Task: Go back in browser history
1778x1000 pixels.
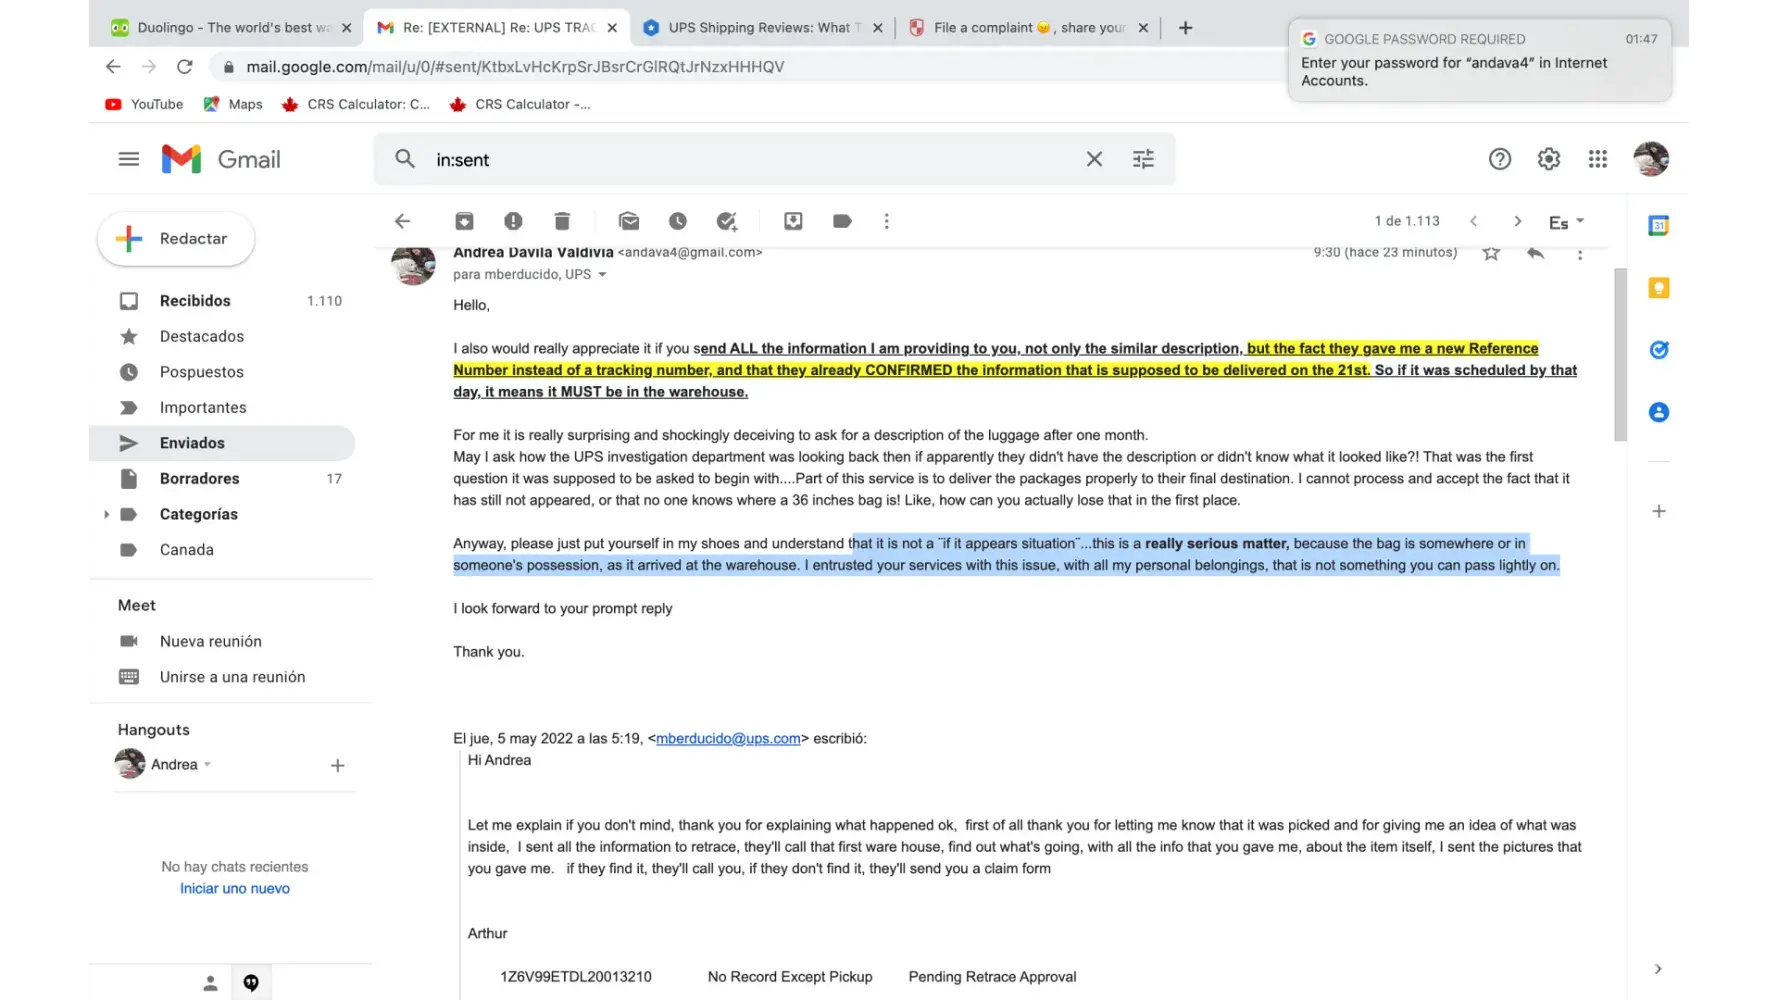Action: coord(113,67)
